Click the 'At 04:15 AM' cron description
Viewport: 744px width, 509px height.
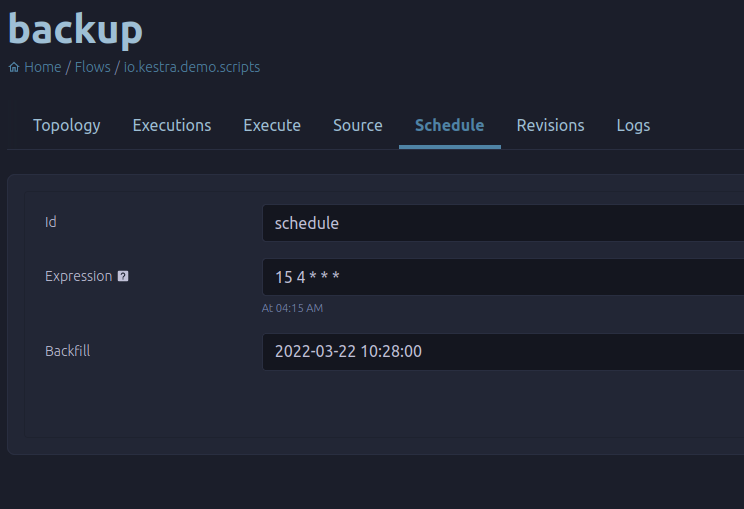click(292, 308)
